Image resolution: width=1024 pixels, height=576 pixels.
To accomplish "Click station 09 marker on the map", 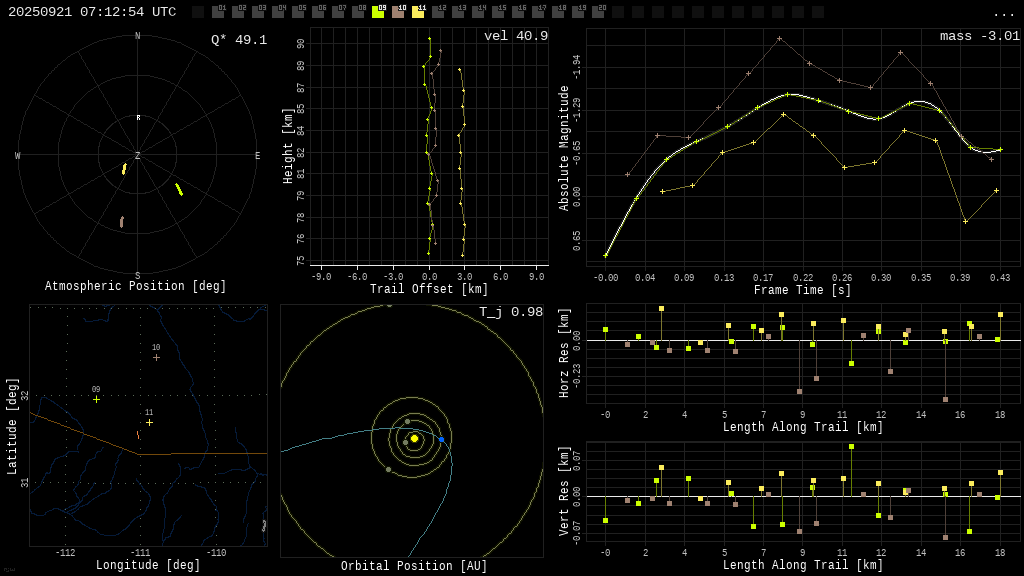I will [96, 399].
